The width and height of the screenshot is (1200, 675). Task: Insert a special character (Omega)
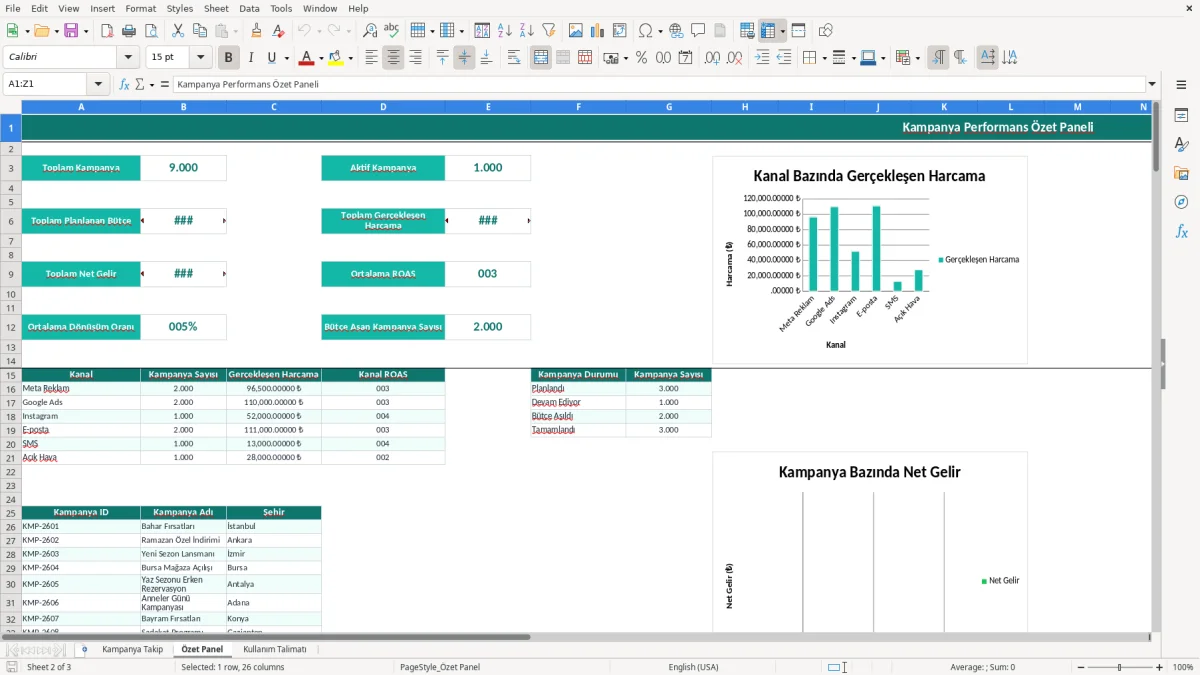click(x=645, y=31)
